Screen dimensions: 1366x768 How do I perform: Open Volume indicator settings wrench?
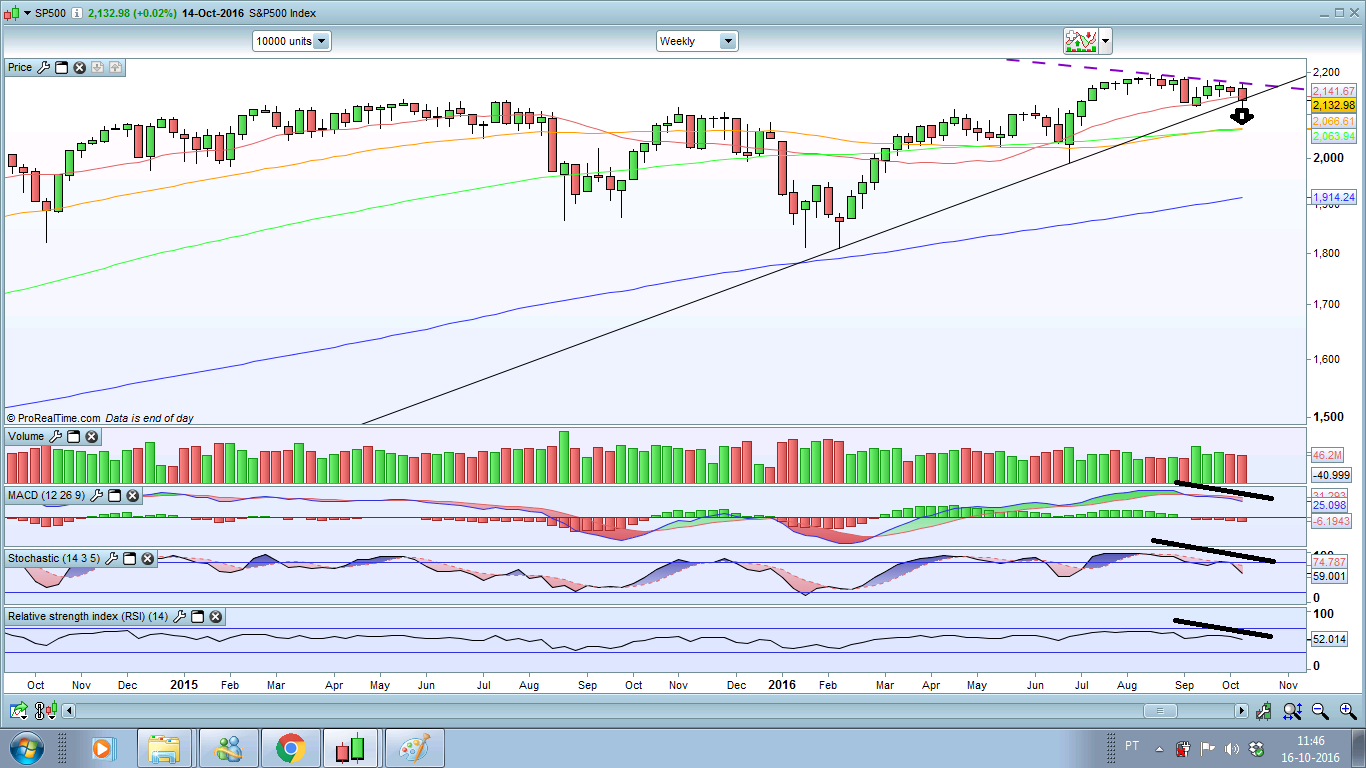pyautogui.click(x=55, y=437)
